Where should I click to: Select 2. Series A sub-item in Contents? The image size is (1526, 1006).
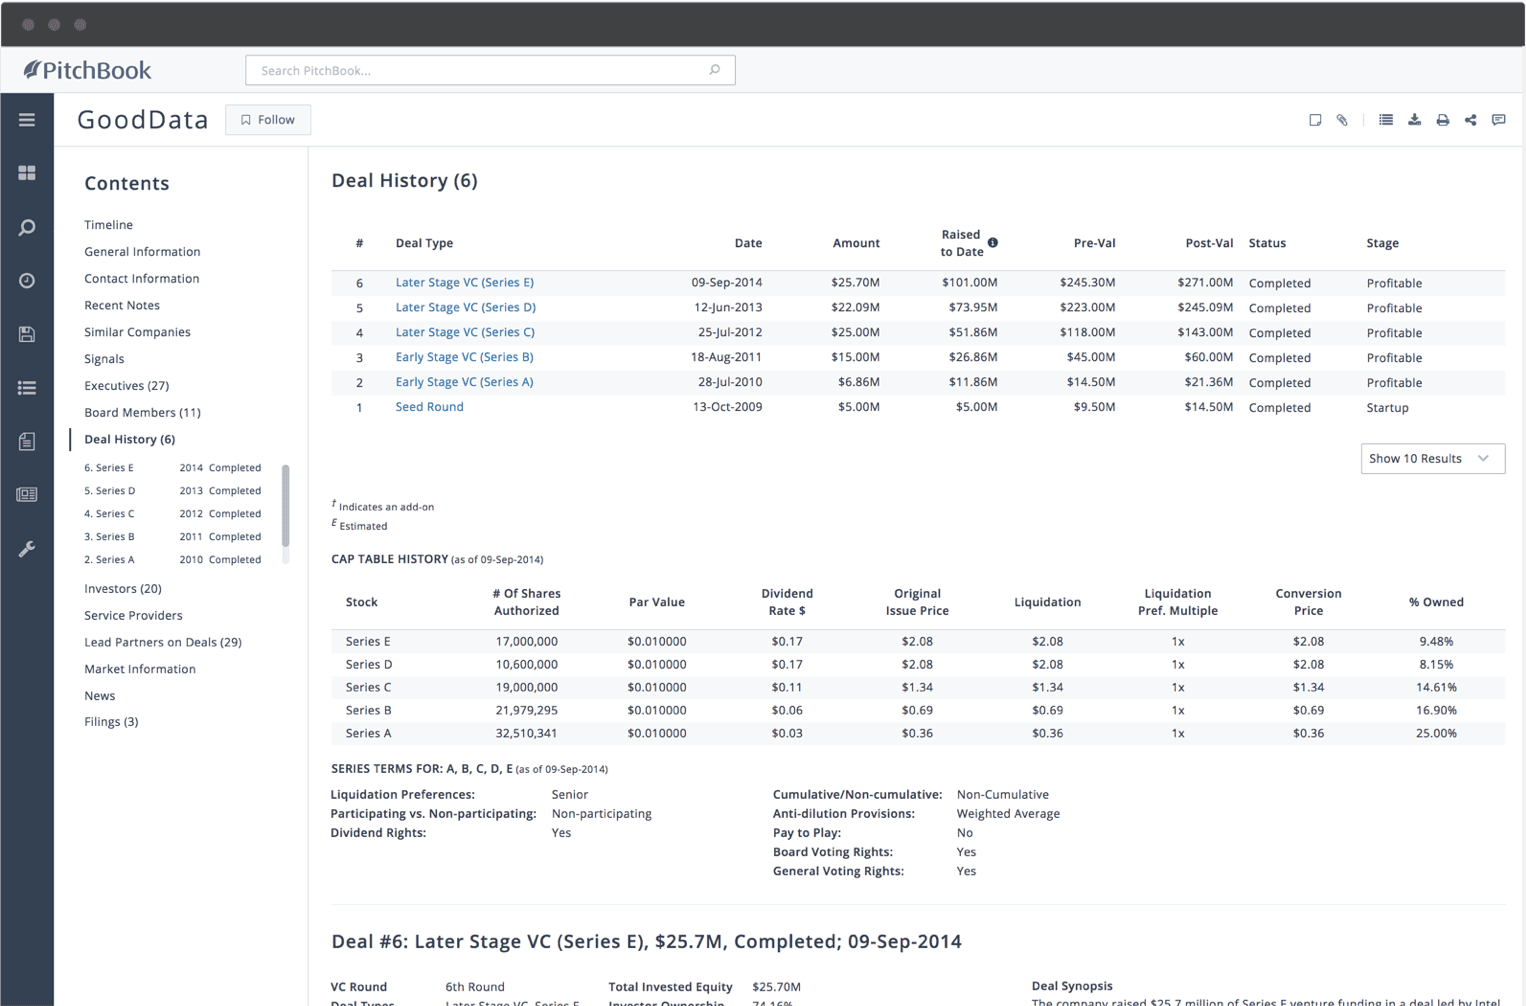[172, 560]
